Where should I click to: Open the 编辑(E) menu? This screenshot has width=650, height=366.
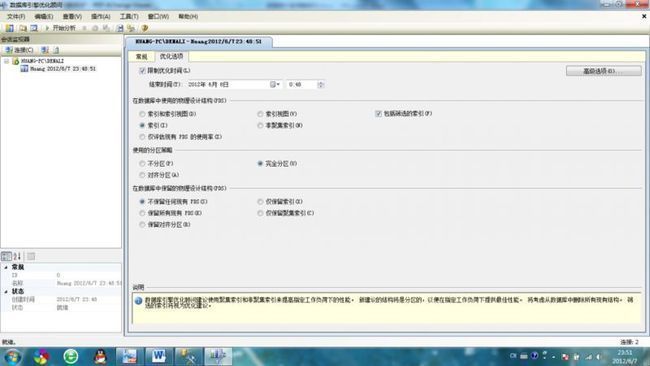click(x=44, y=17)
